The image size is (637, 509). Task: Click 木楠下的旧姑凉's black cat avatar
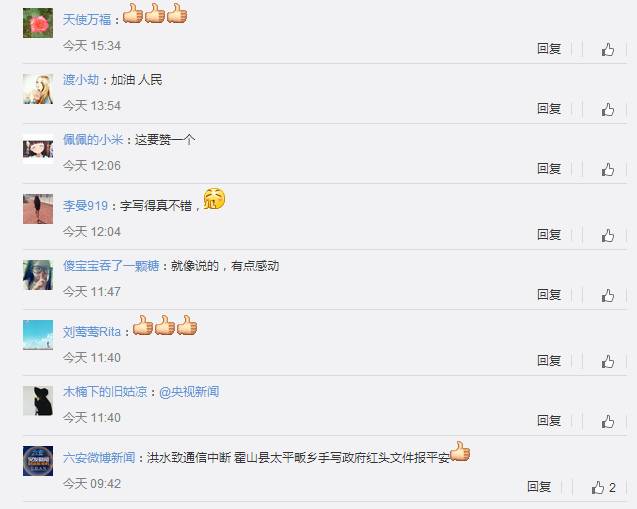click(x=38, y=401)
